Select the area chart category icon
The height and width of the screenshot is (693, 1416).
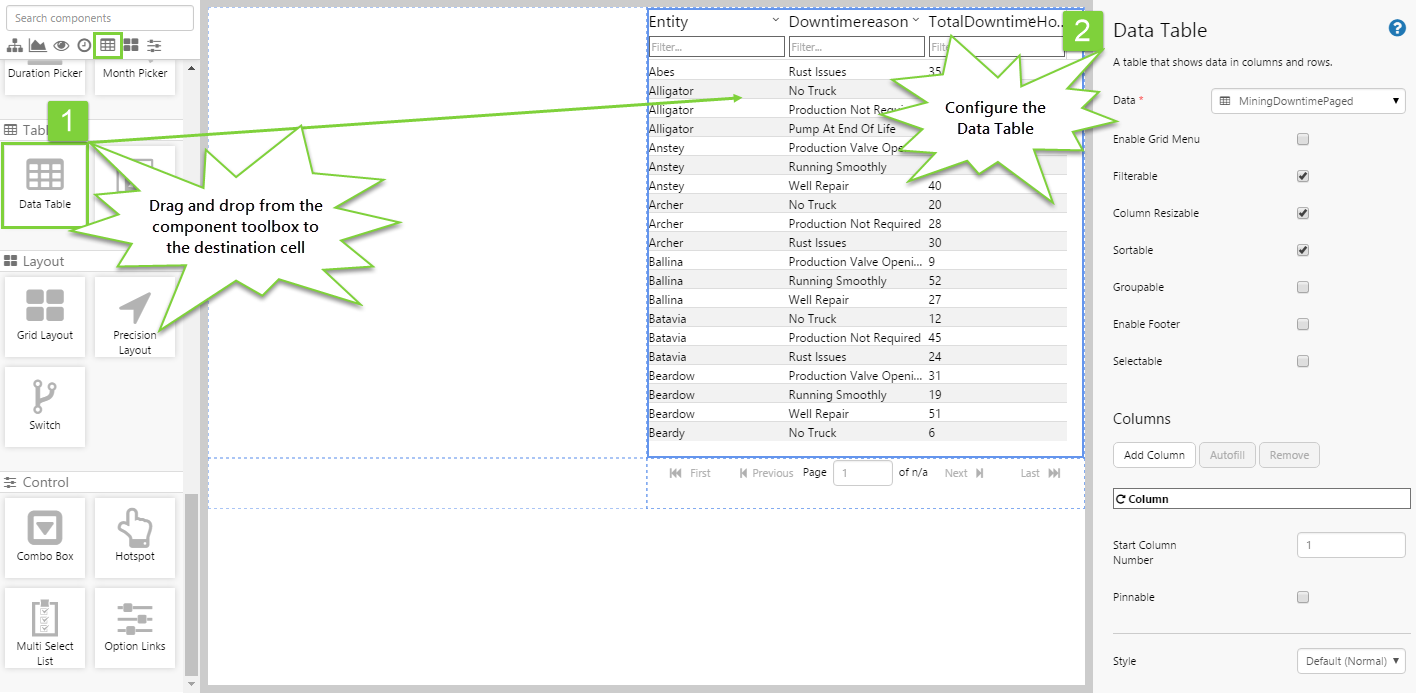[37, 45]
